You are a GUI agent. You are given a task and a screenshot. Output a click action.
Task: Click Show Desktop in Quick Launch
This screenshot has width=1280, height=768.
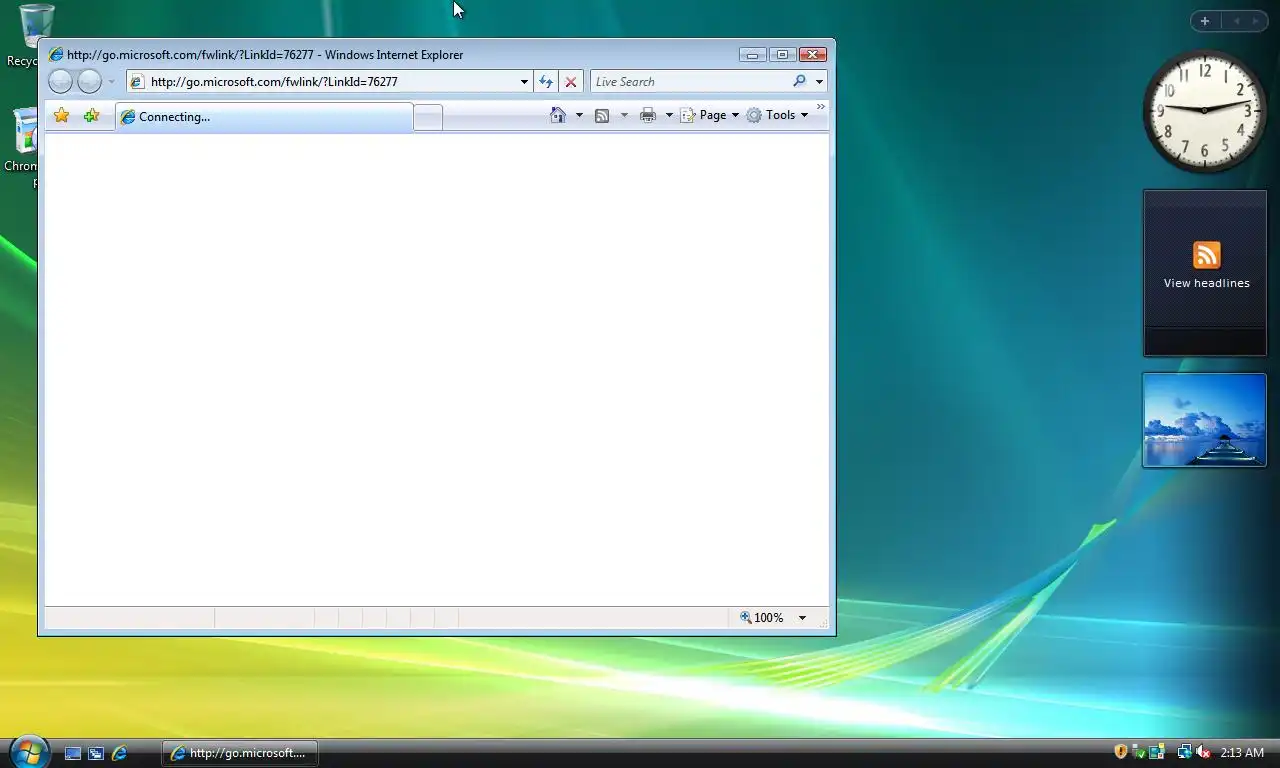73,753
